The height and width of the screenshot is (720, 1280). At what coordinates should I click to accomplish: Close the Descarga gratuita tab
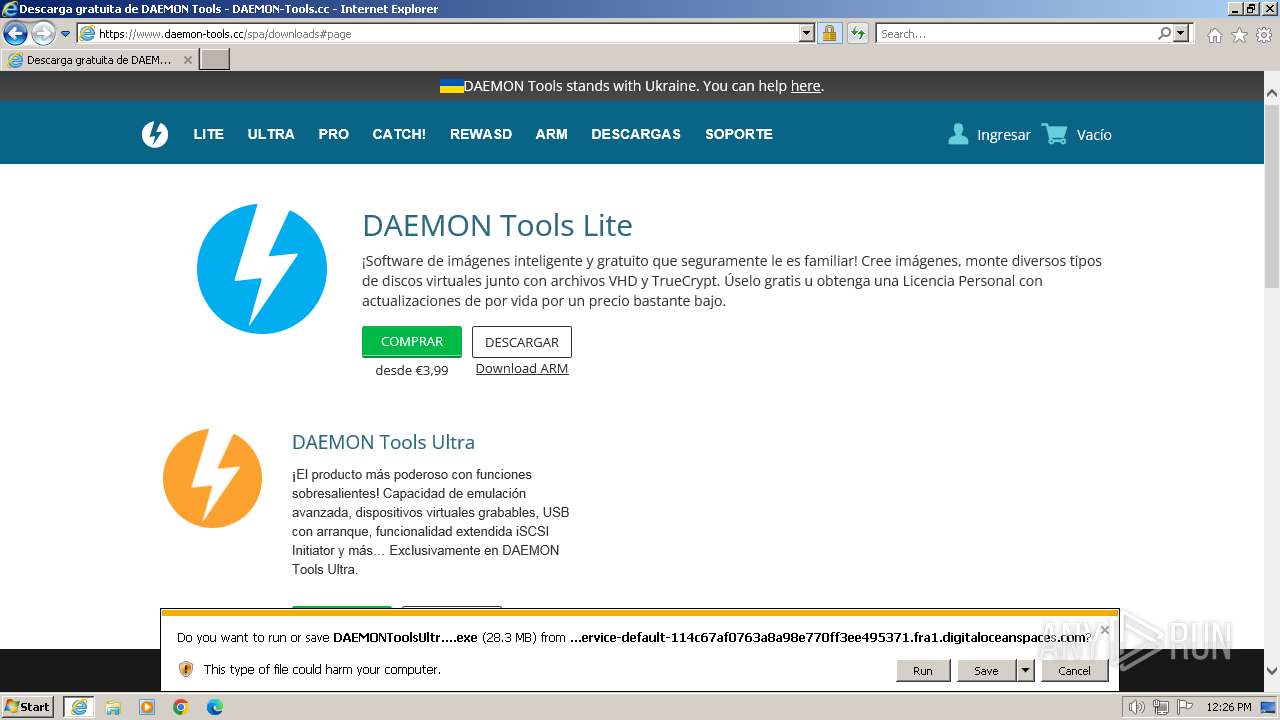tap(187, 60)
